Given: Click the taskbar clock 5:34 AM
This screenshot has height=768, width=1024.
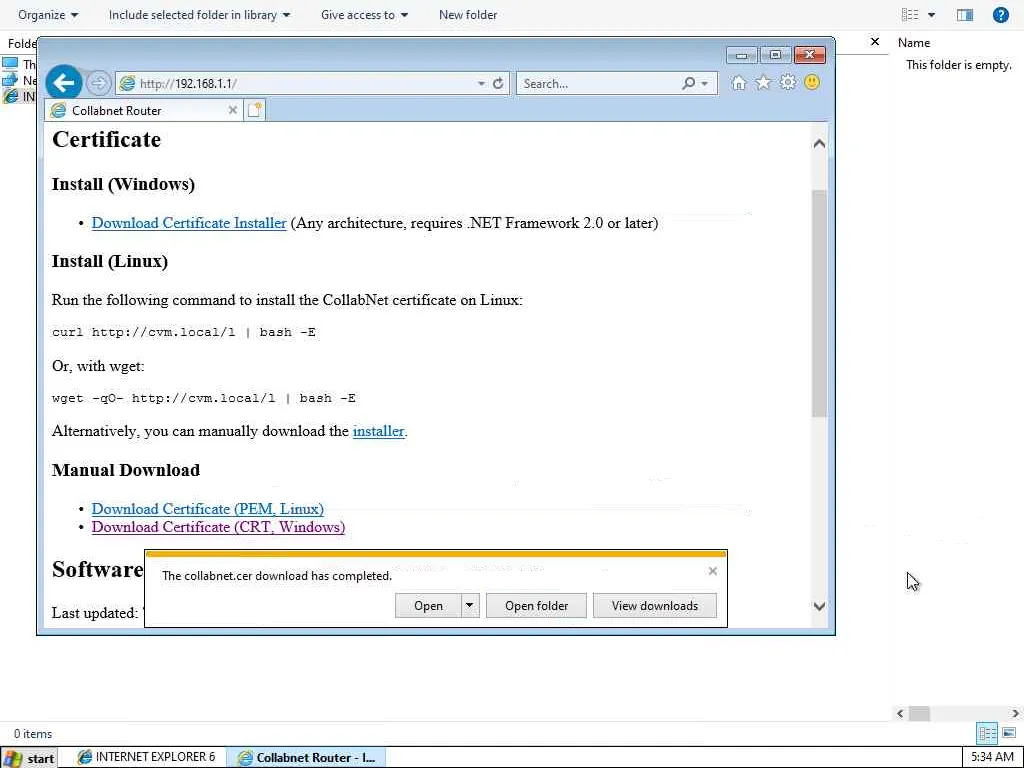Looking at the screenshot, I should pos(992,758).
